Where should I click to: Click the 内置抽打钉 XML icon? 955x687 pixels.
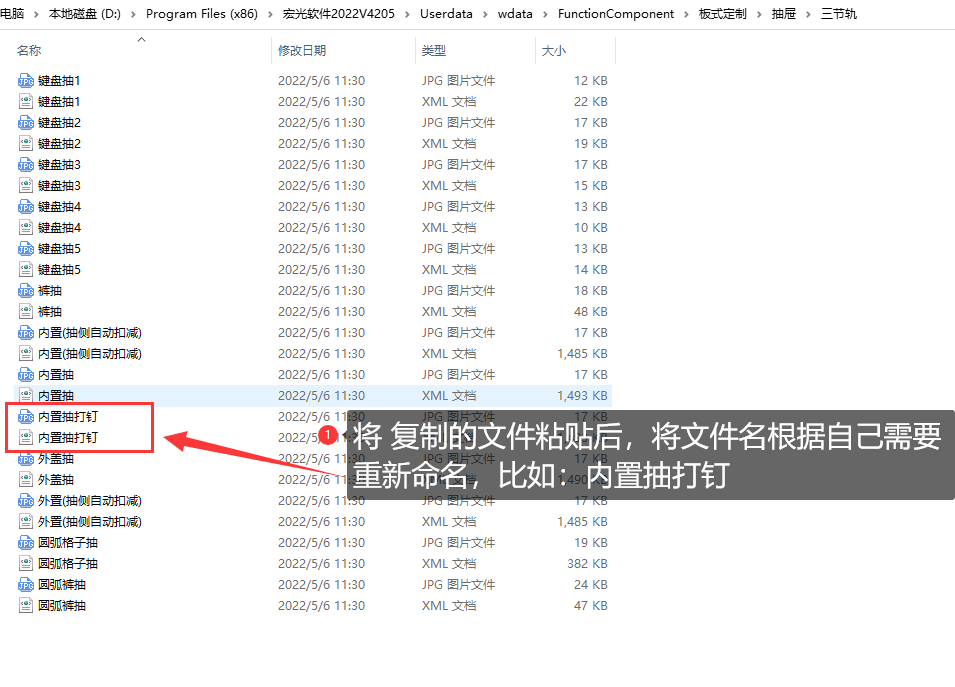click(x=26, y=438)
